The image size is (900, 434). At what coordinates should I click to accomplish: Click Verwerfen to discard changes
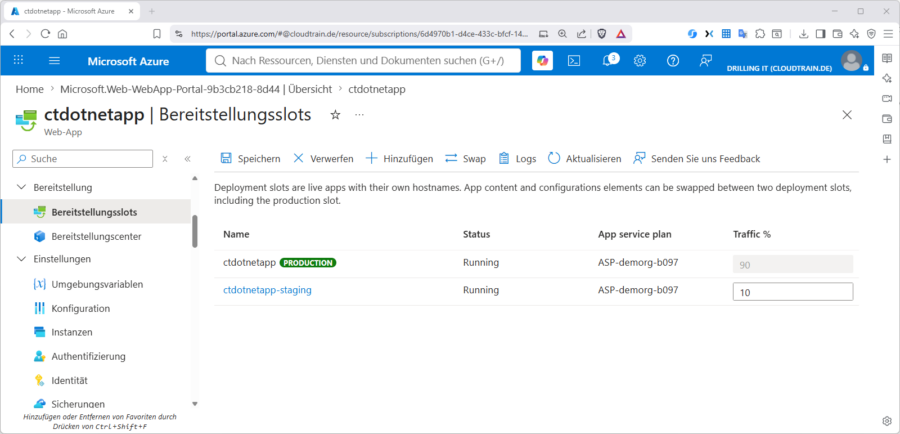(x=323, y=158)
